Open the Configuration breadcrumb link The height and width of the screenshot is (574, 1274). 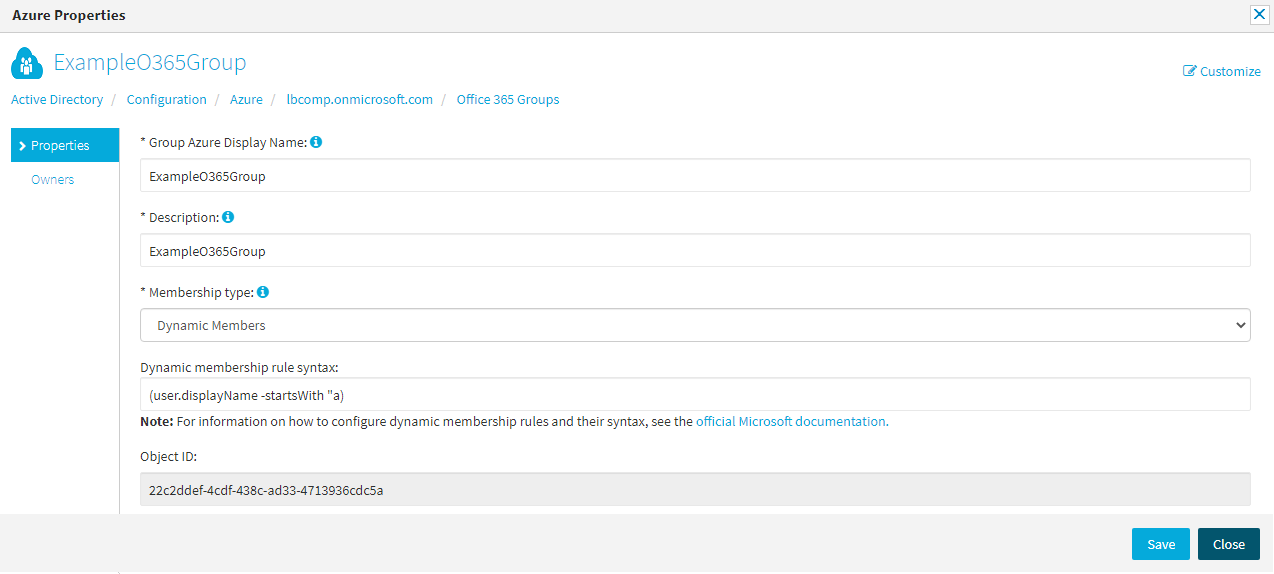coord(167,100)
